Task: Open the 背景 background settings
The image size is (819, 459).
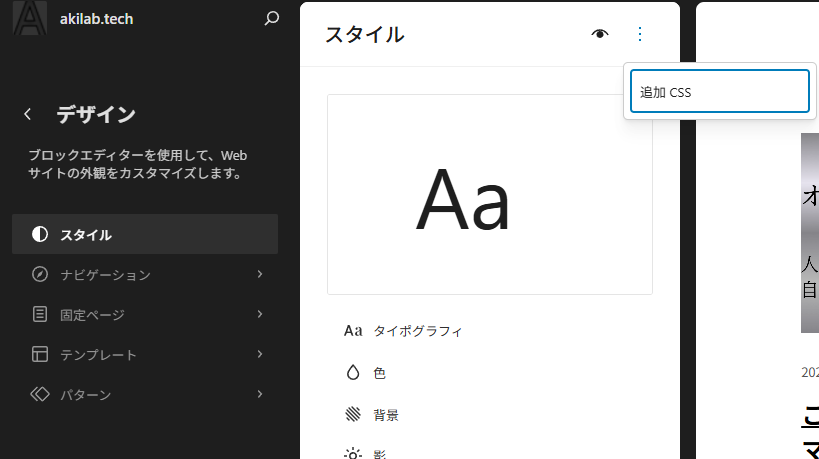Action: point(385,415)
